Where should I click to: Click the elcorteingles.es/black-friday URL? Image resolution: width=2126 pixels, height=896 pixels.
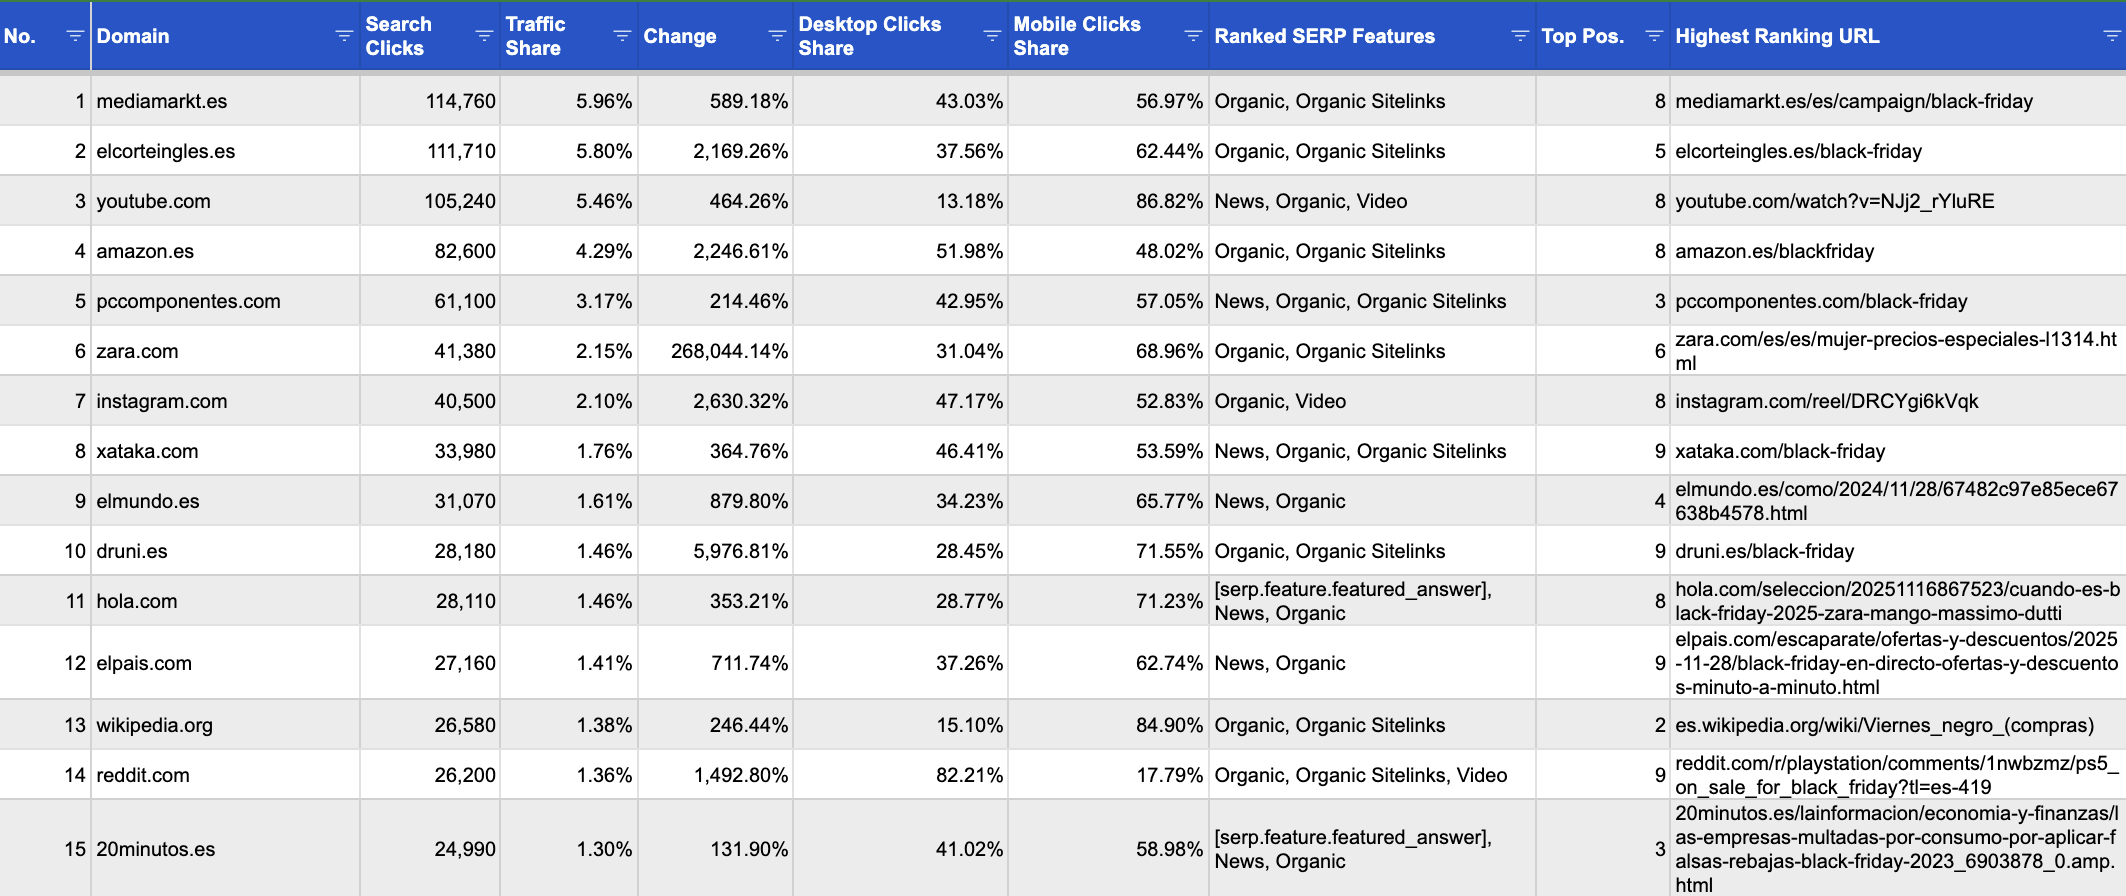[1798, 151]
